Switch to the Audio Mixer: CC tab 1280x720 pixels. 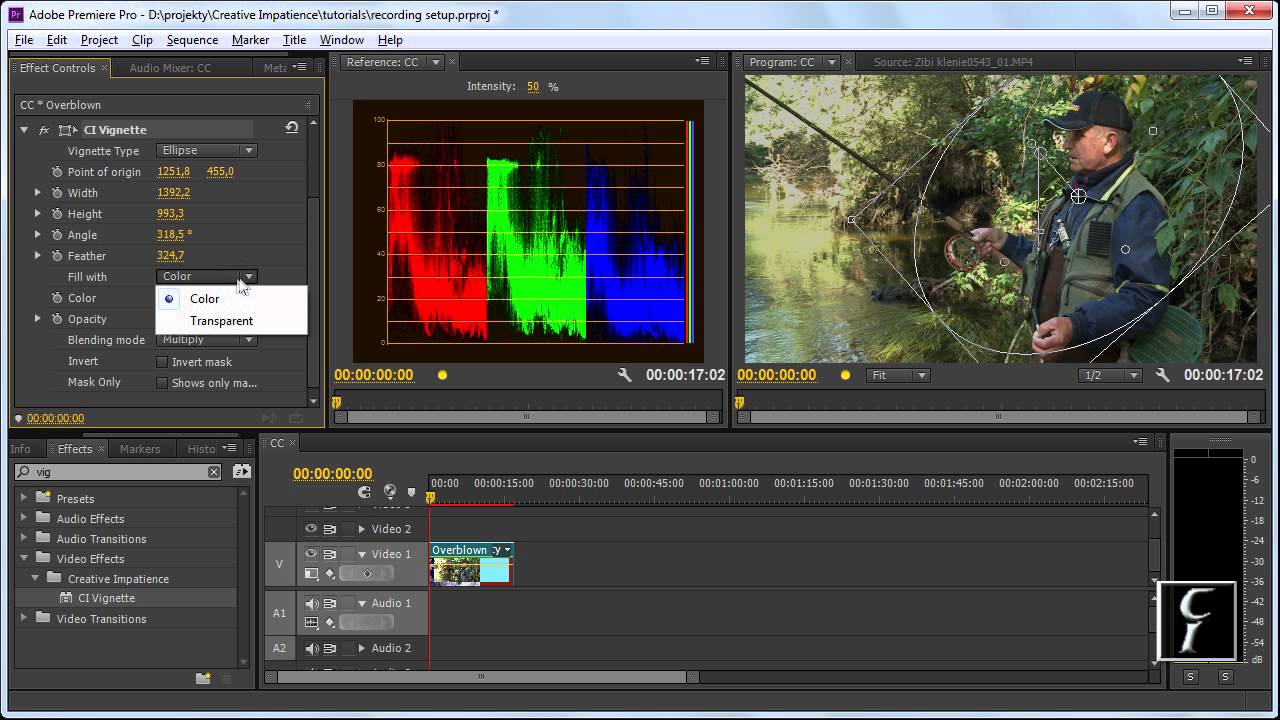(x=170, y=68)
